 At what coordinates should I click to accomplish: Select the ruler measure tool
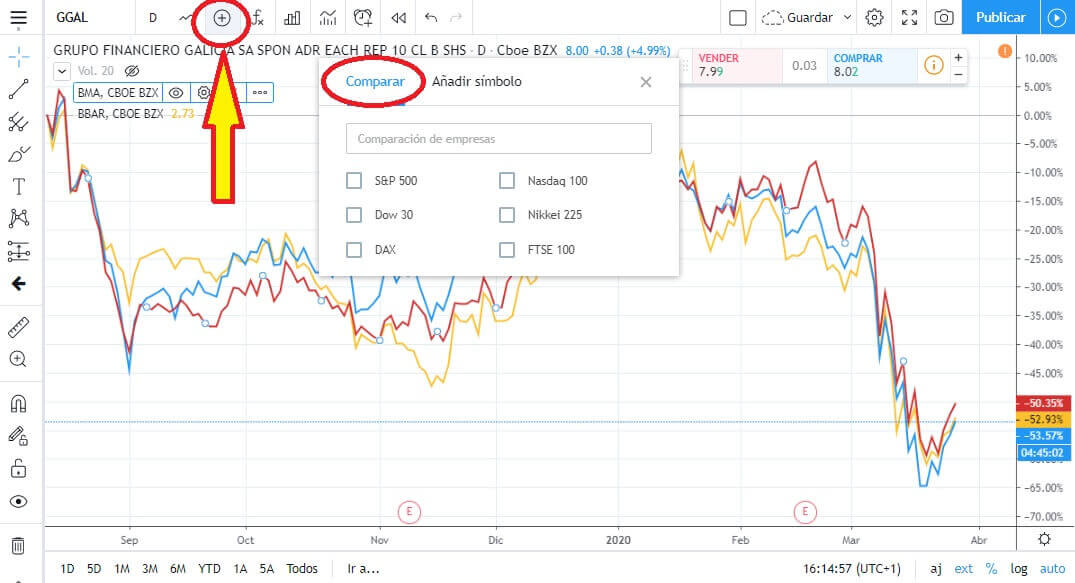18,327
